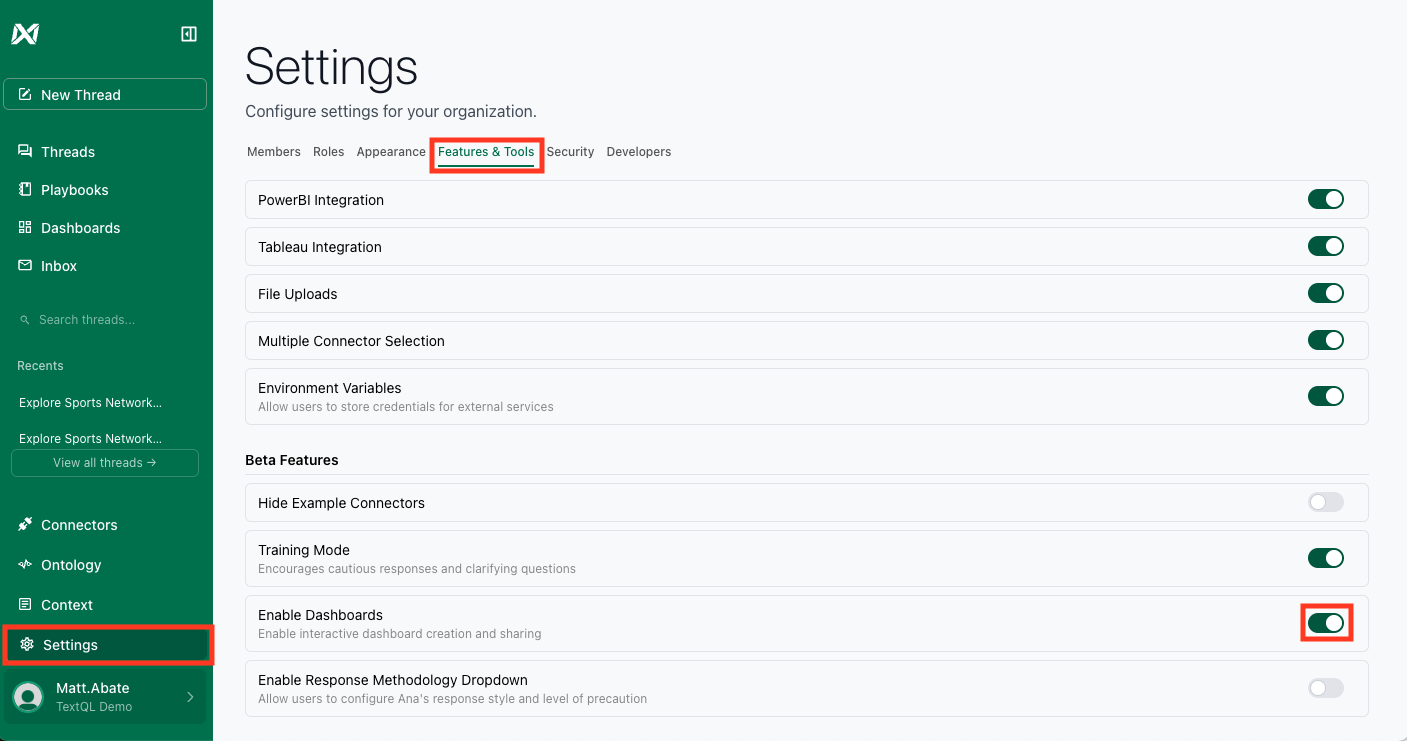Click the Settings gear in the sidebar
Viewport: 1407px width, 741px height.
tap(72, 644)
